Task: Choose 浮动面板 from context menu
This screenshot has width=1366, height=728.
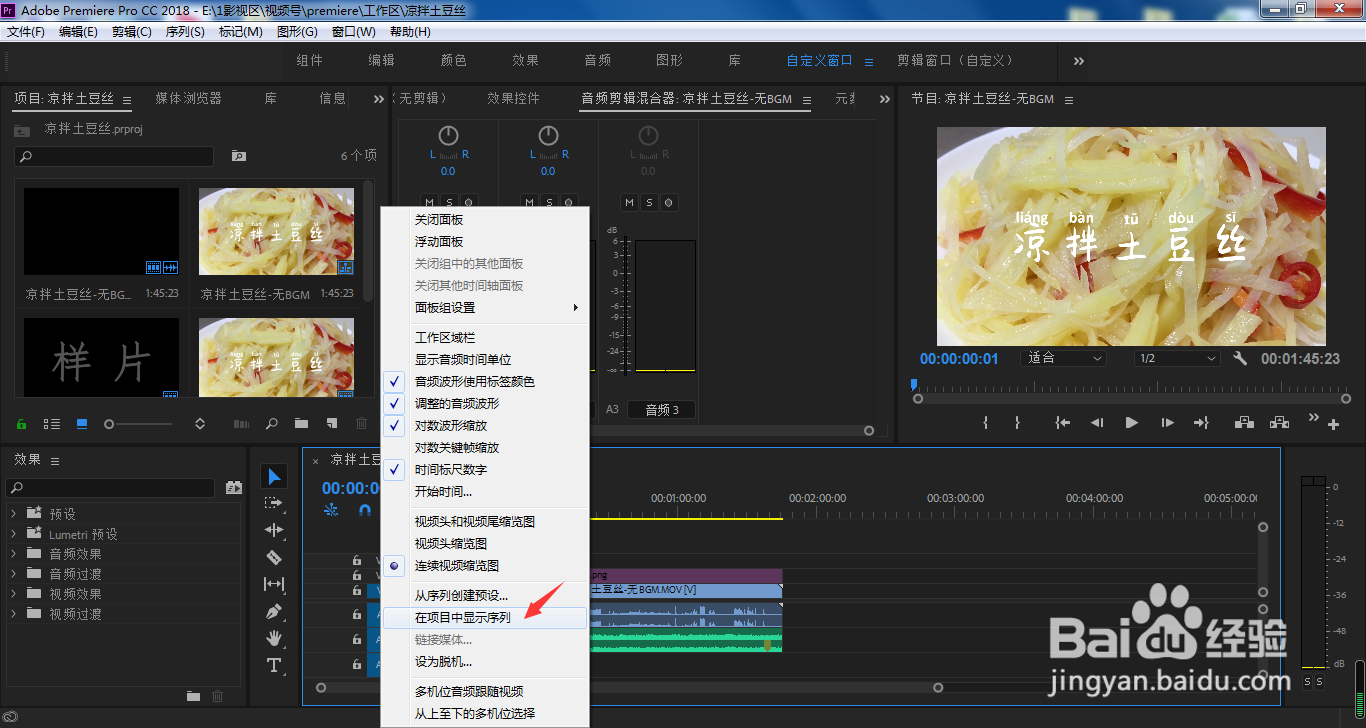Action: [485, 241]
